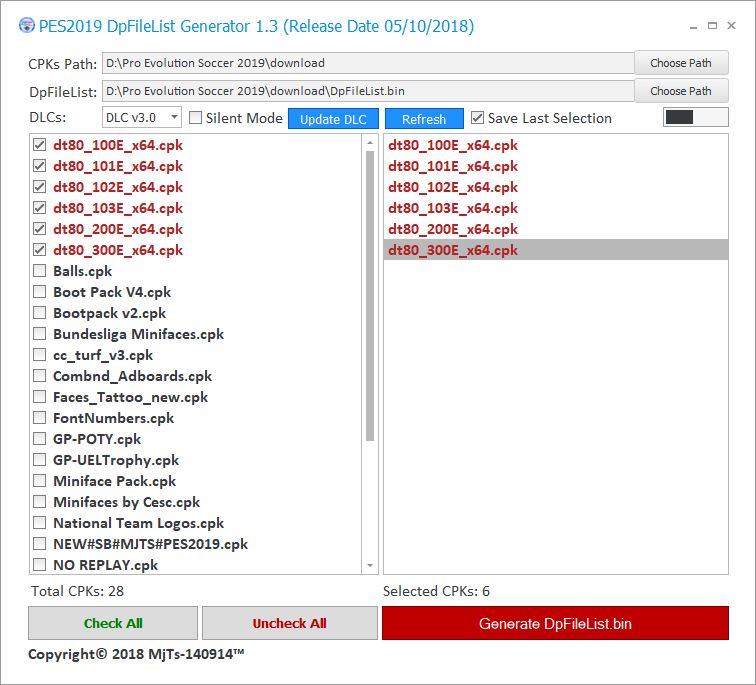Click the Check All button
This screenshot has width=756, height=685.
[113, 623]
